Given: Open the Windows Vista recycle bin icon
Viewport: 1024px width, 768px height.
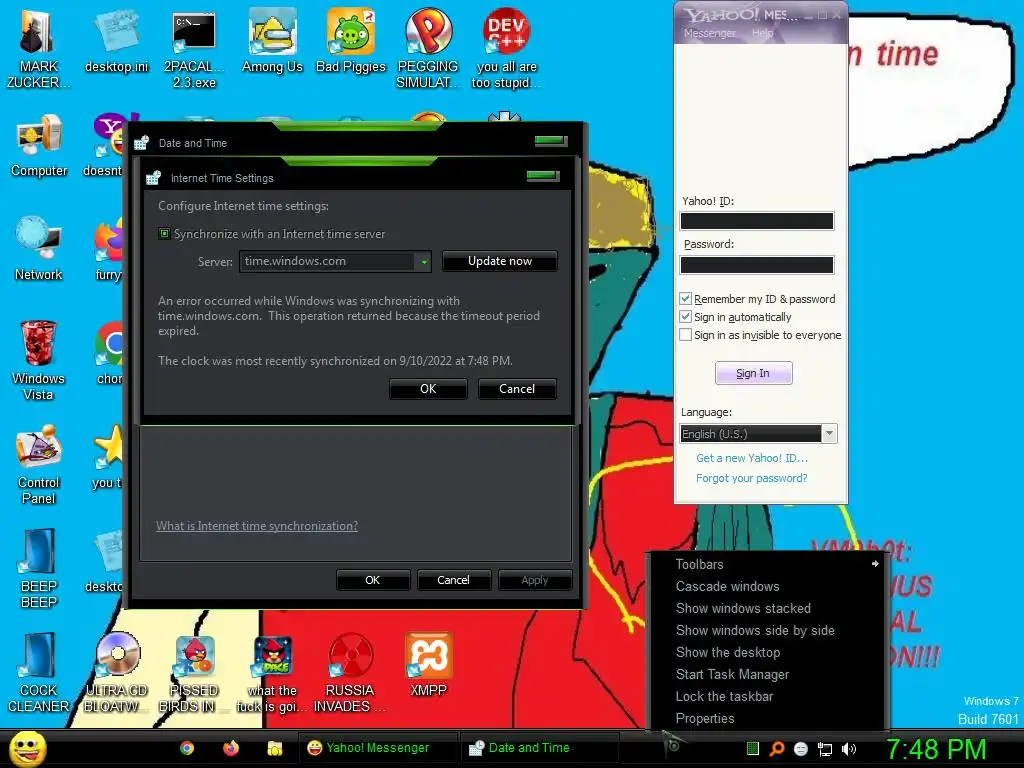Looking at the screenshot, I should point(39,360).
